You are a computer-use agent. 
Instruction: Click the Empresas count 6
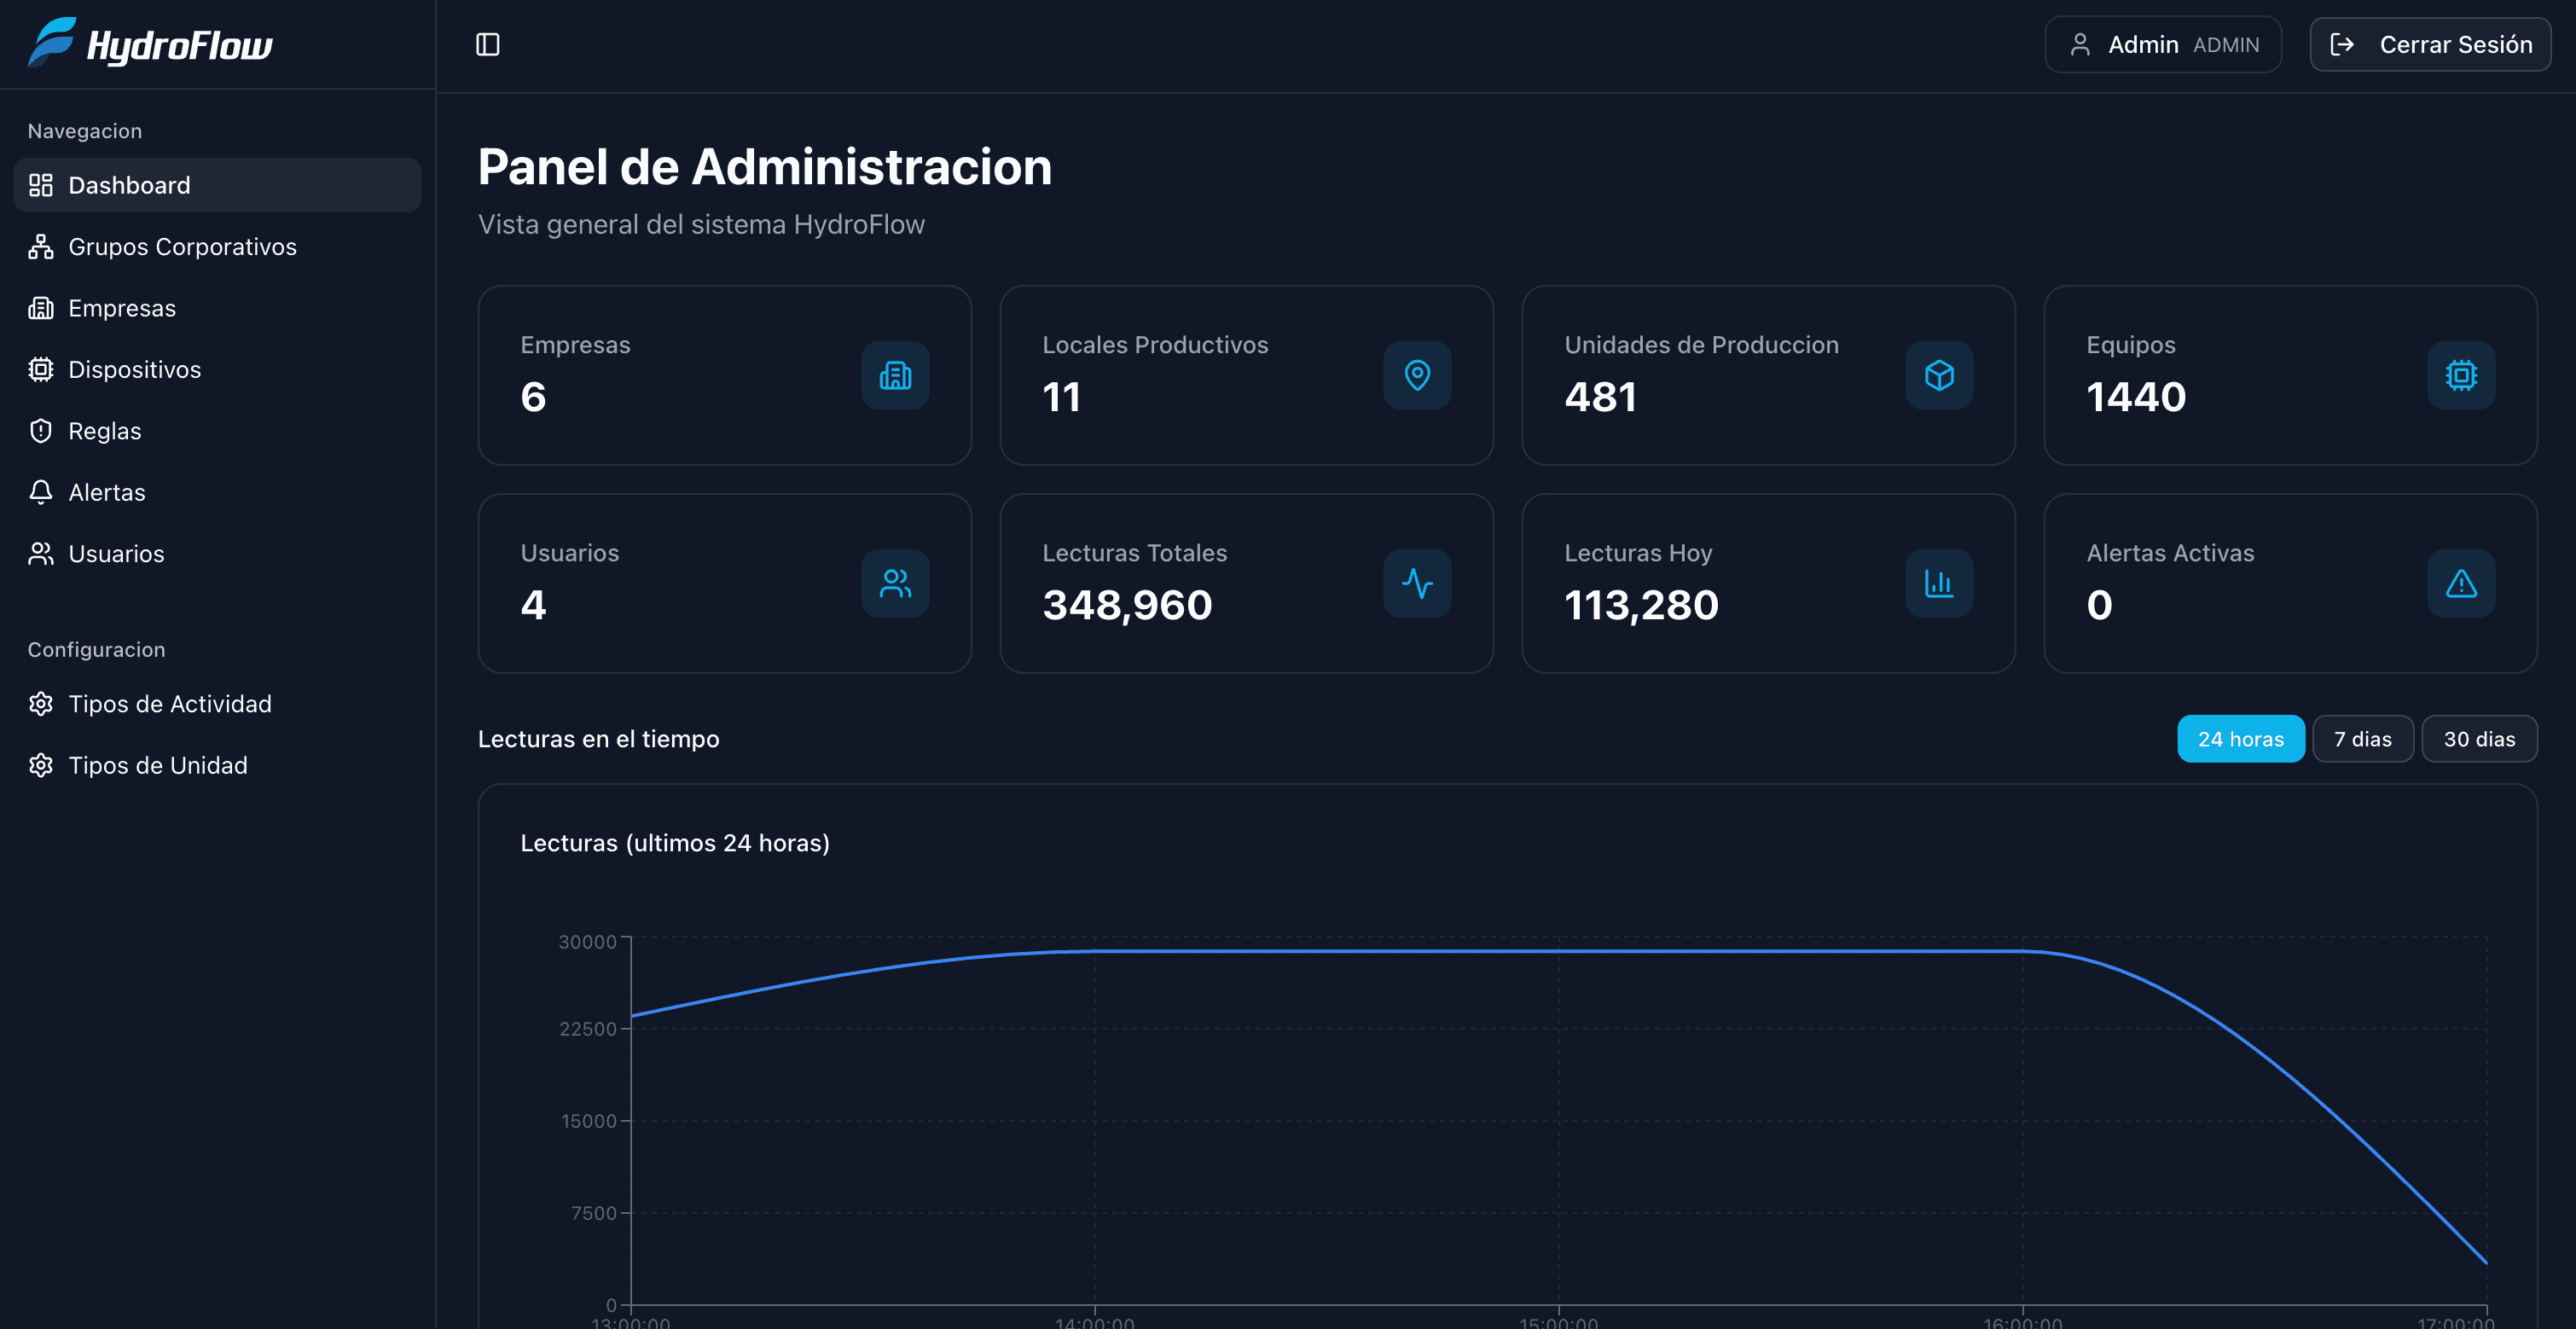(533, 397)
